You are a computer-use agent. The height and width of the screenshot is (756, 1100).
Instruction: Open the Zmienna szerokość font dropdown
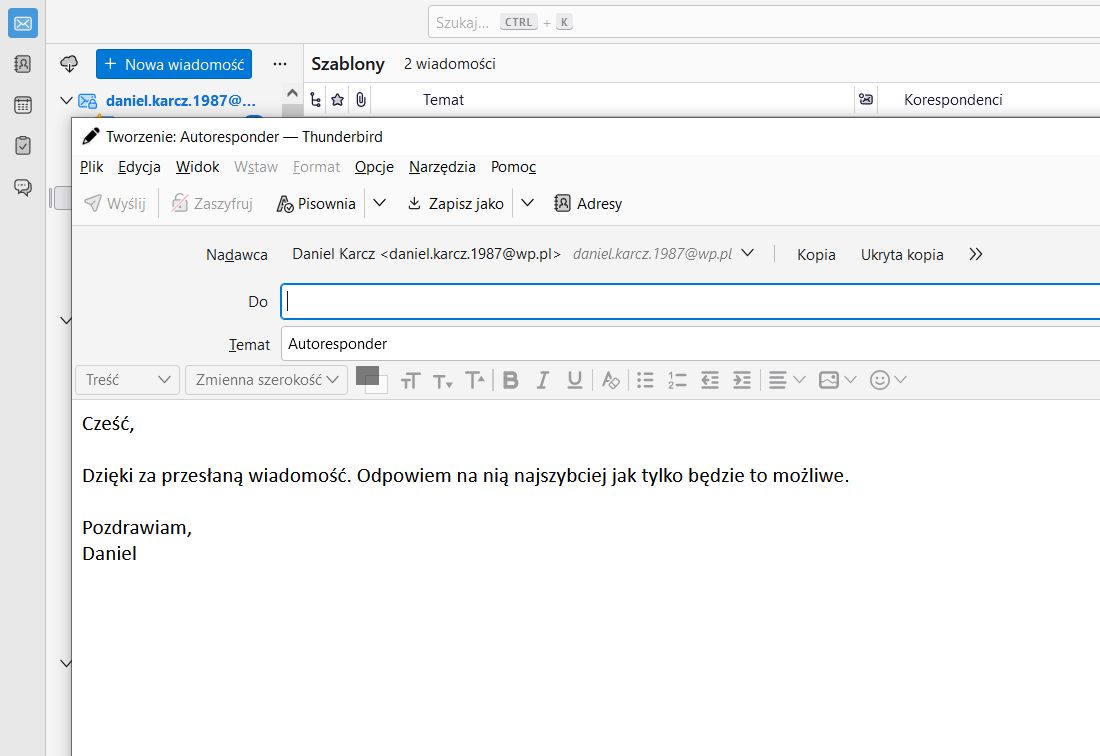[x=265, y=380]
